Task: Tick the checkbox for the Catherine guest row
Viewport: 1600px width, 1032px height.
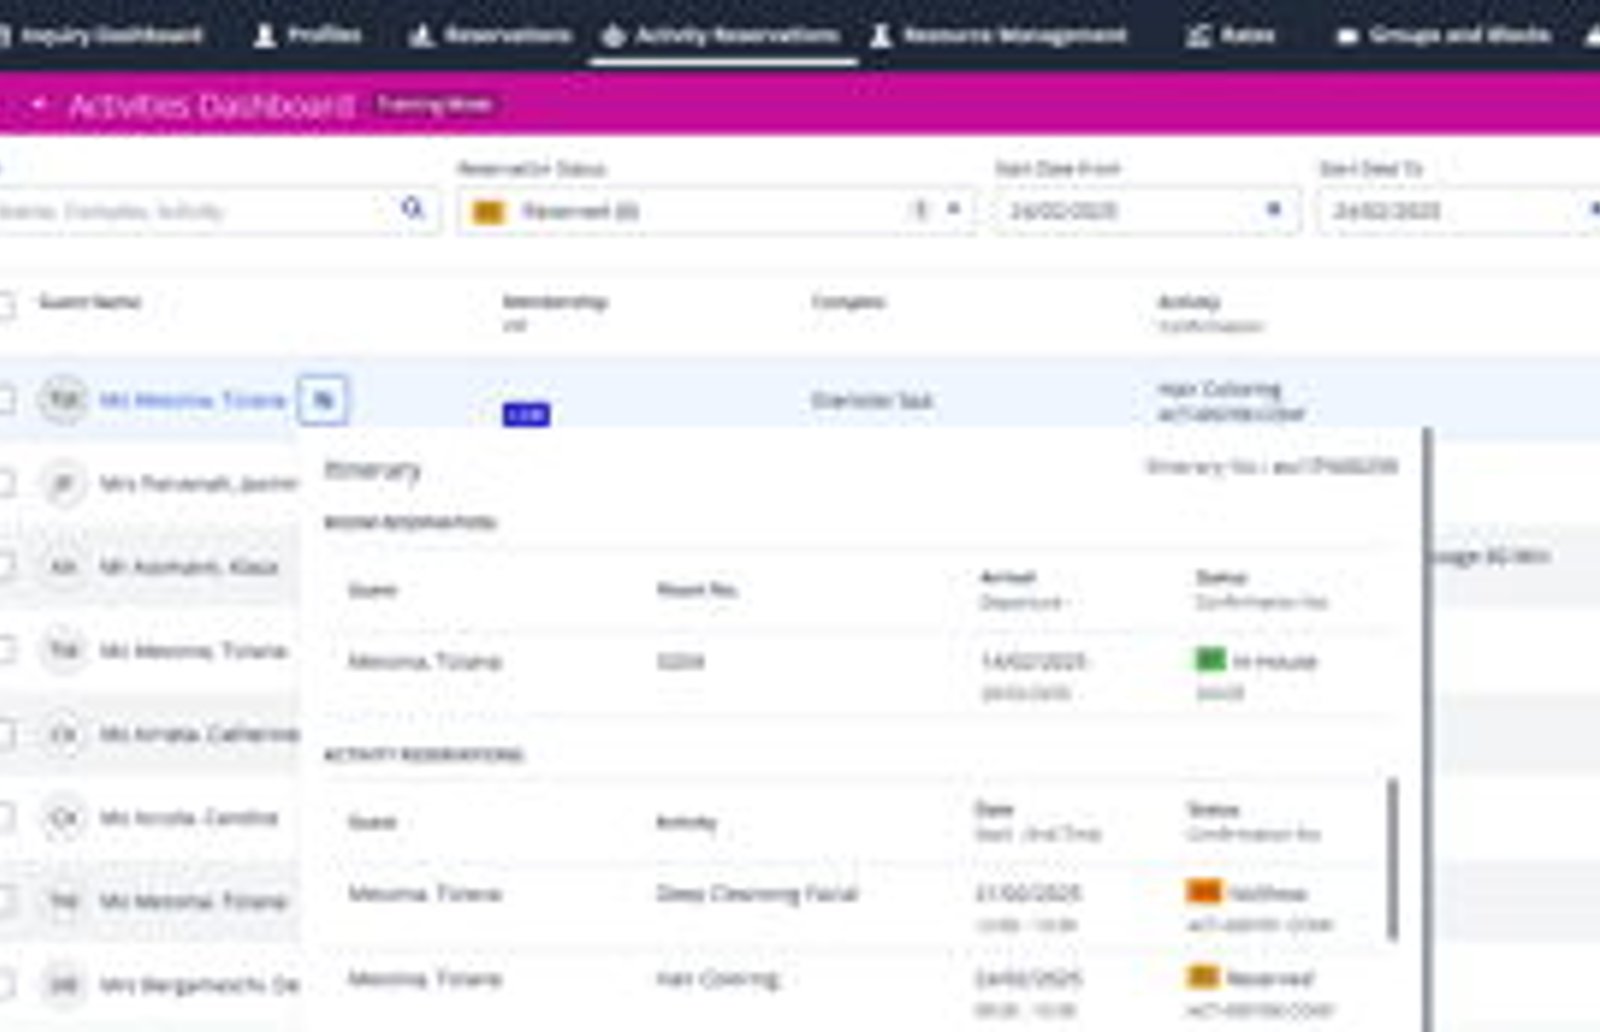Action: 6,735
